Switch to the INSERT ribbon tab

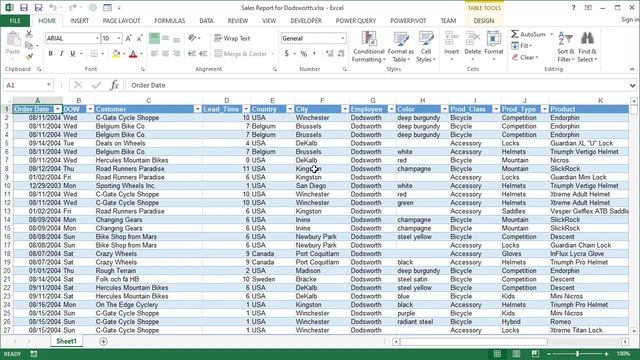point(79,20)
